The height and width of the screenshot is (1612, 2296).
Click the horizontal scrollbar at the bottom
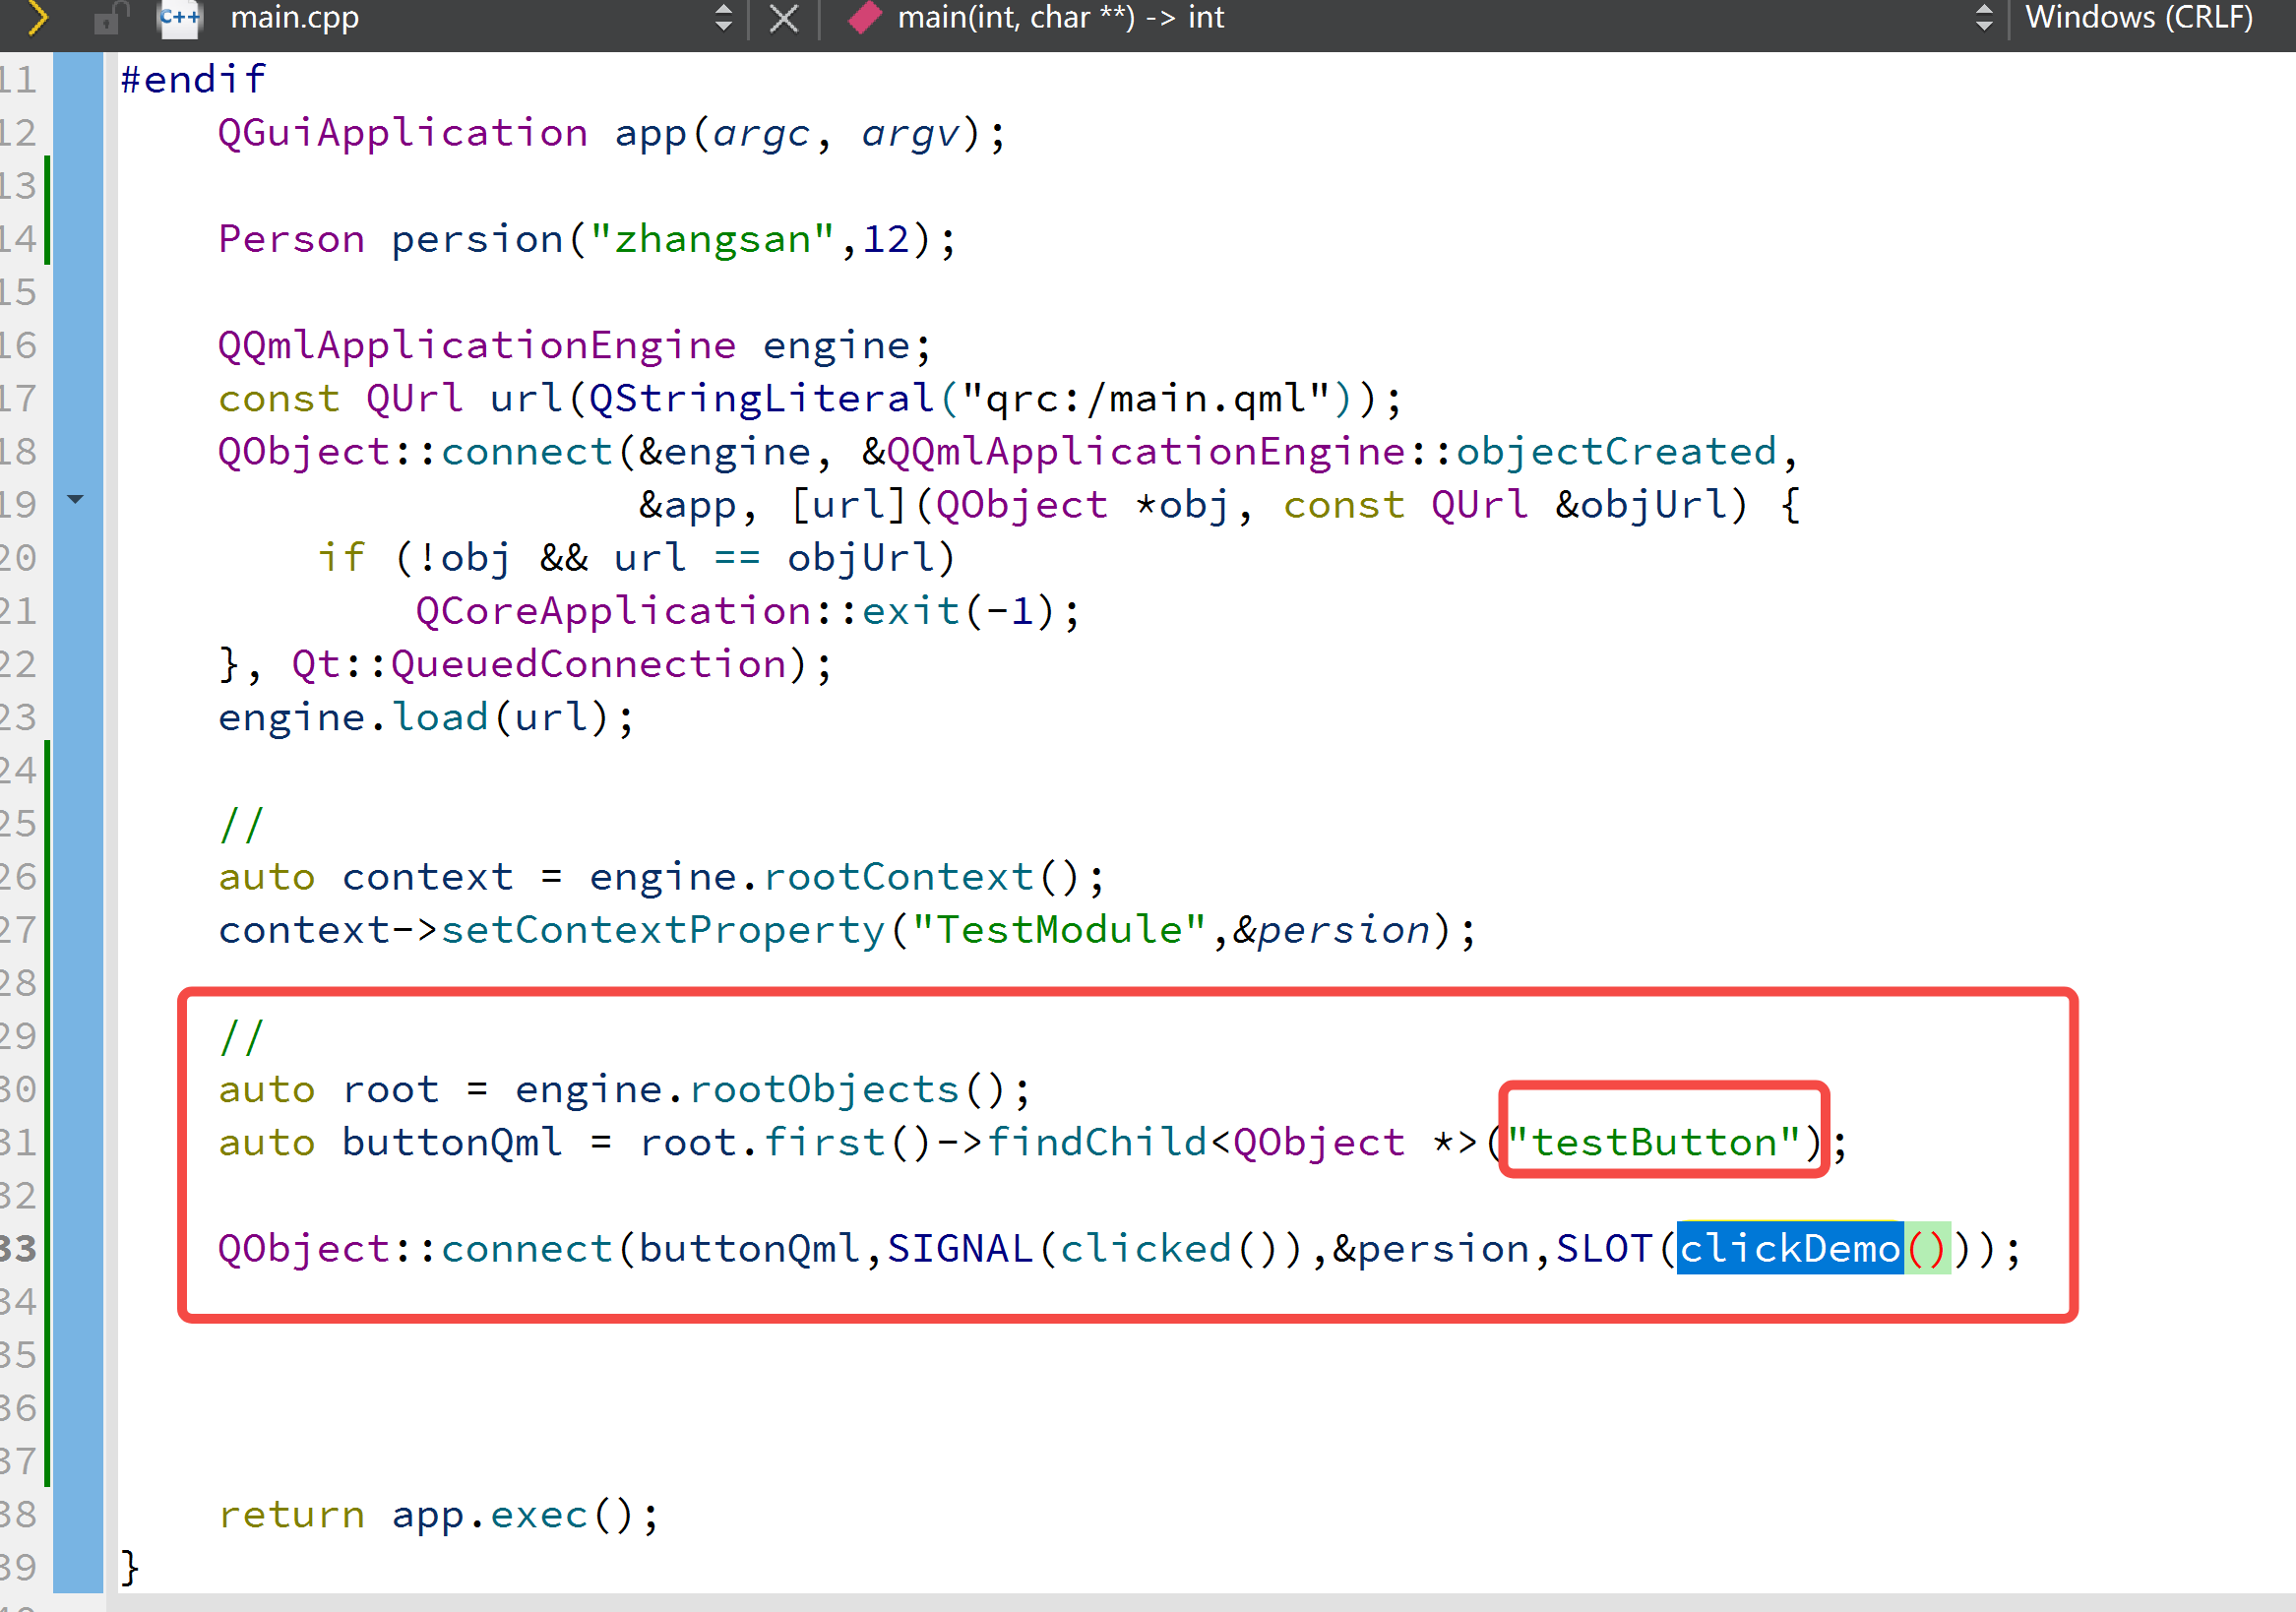[1200, 1602]
